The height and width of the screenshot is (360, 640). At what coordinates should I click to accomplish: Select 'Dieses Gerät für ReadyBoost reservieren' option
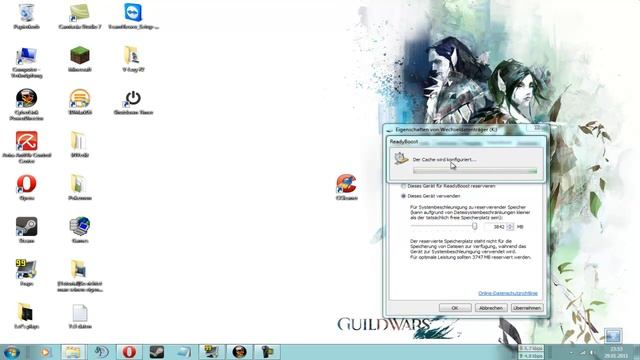click(449, 186)
